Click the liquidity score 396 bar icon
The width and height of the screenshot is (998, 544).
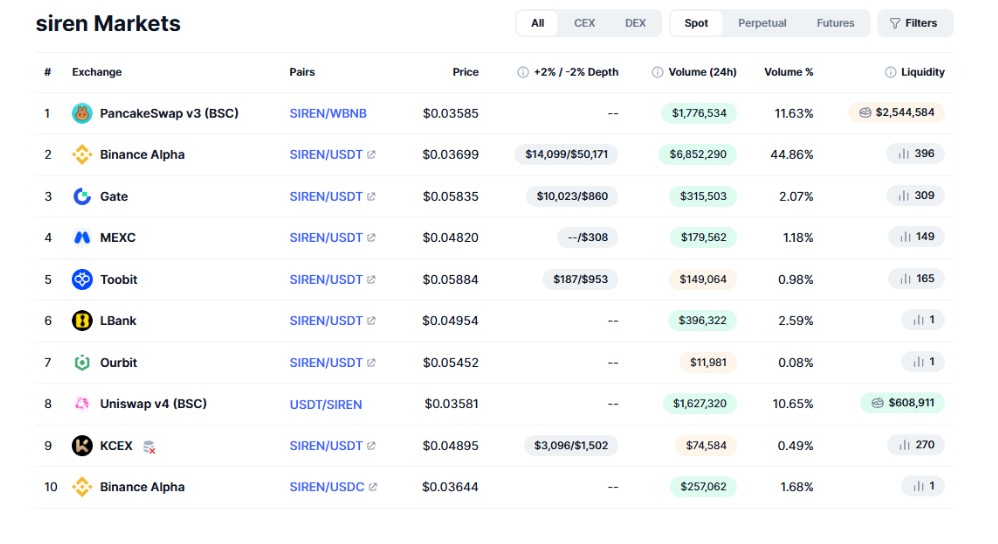coord(903,154)
